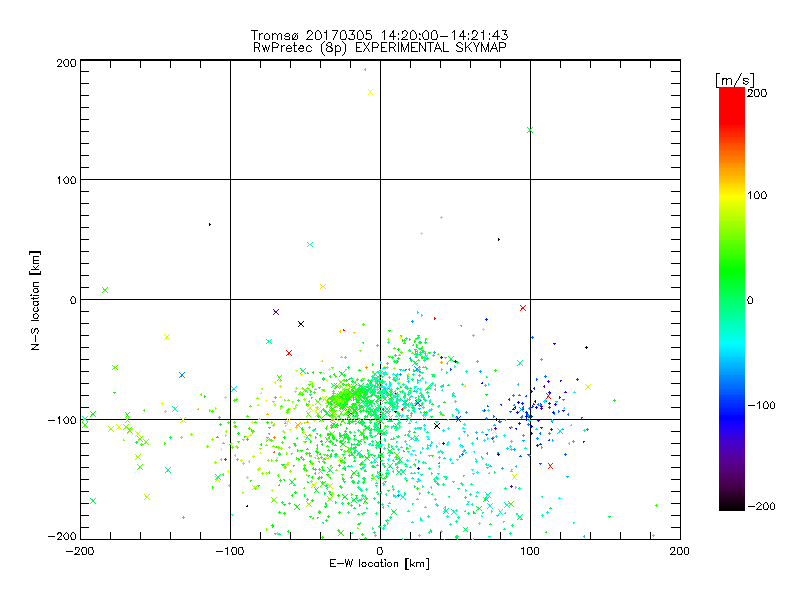
Task: Click the green X marker at top right
Action: [x=530, y=130]
